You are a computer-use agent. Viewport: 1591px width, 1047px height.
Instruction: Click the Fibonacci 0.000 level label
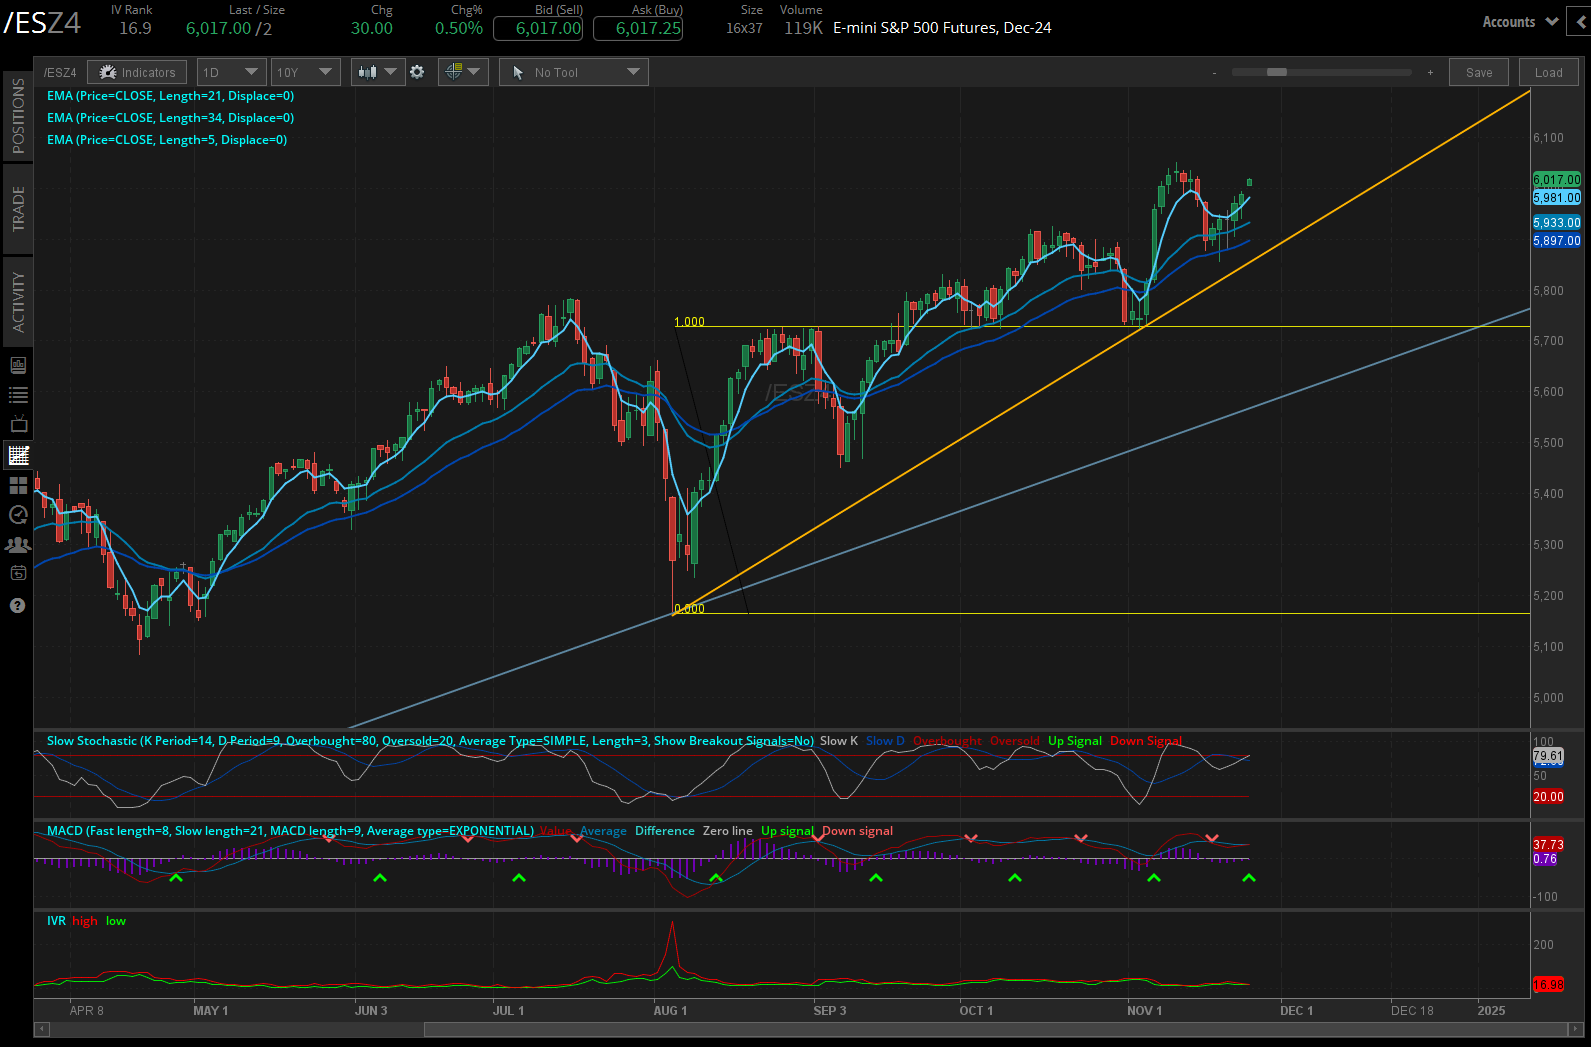tap(689, 609)
